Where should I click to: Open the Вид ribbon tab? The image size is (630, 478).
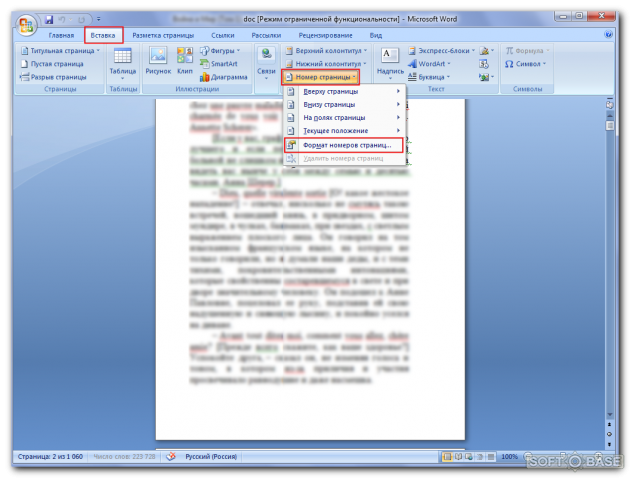point(375,35)
